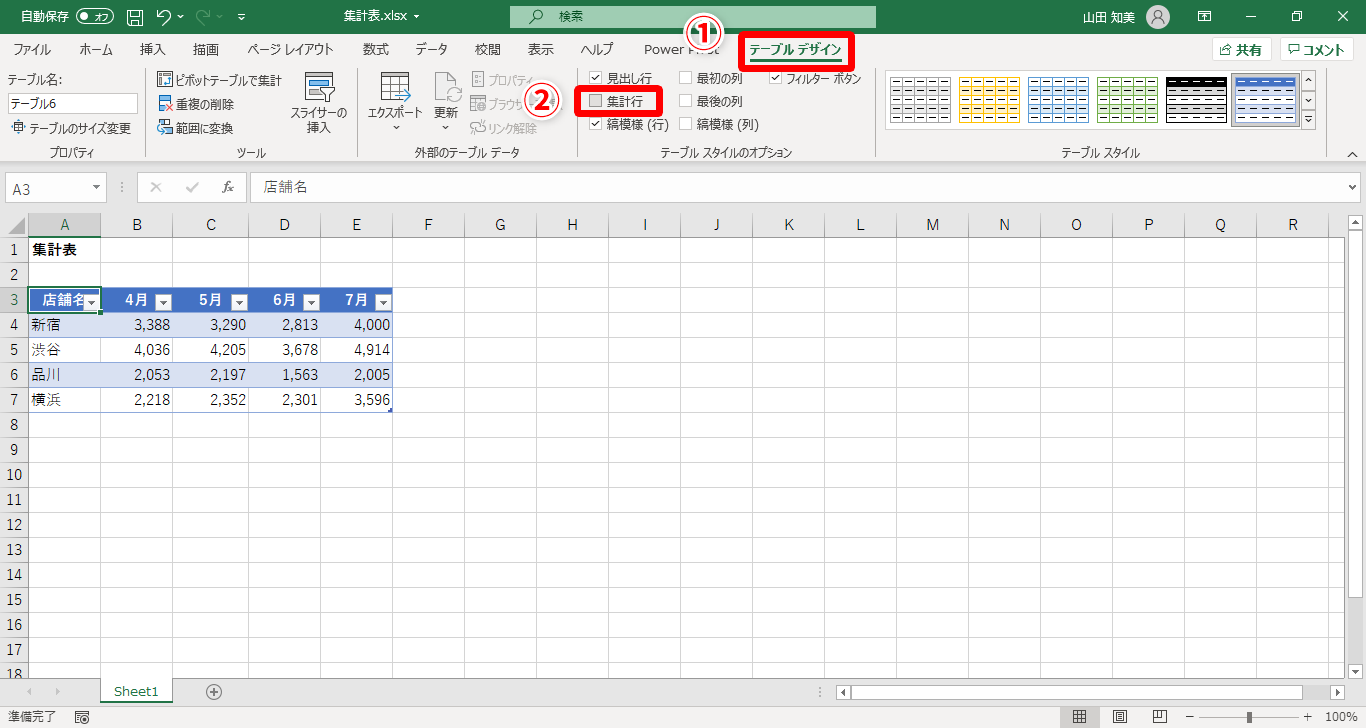Toggle the AutoSave (自動保存) switch
The width and height of the screenshot is (1366, 728).
click(95, 17)
